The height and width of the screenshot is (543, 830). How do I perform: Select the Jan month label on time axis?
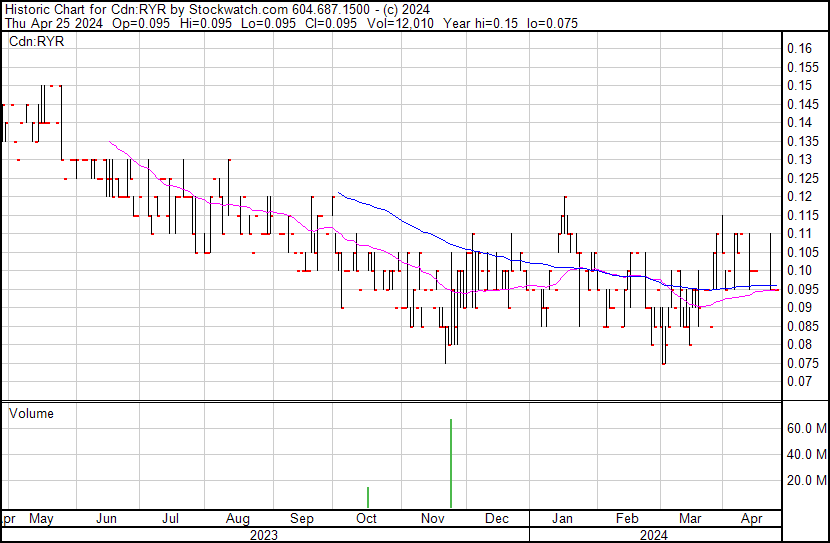click(562, 519)
